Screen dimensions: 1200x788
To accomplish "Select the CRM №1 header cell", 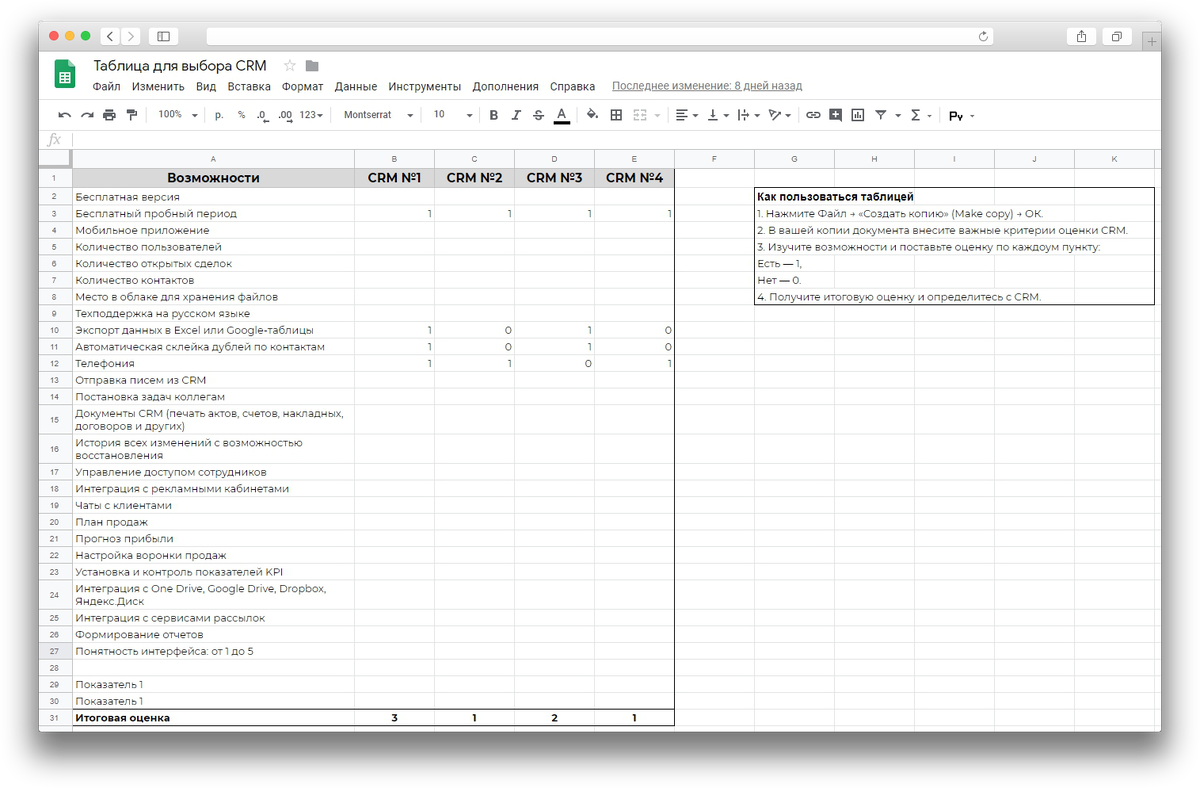I will (394, 178).
